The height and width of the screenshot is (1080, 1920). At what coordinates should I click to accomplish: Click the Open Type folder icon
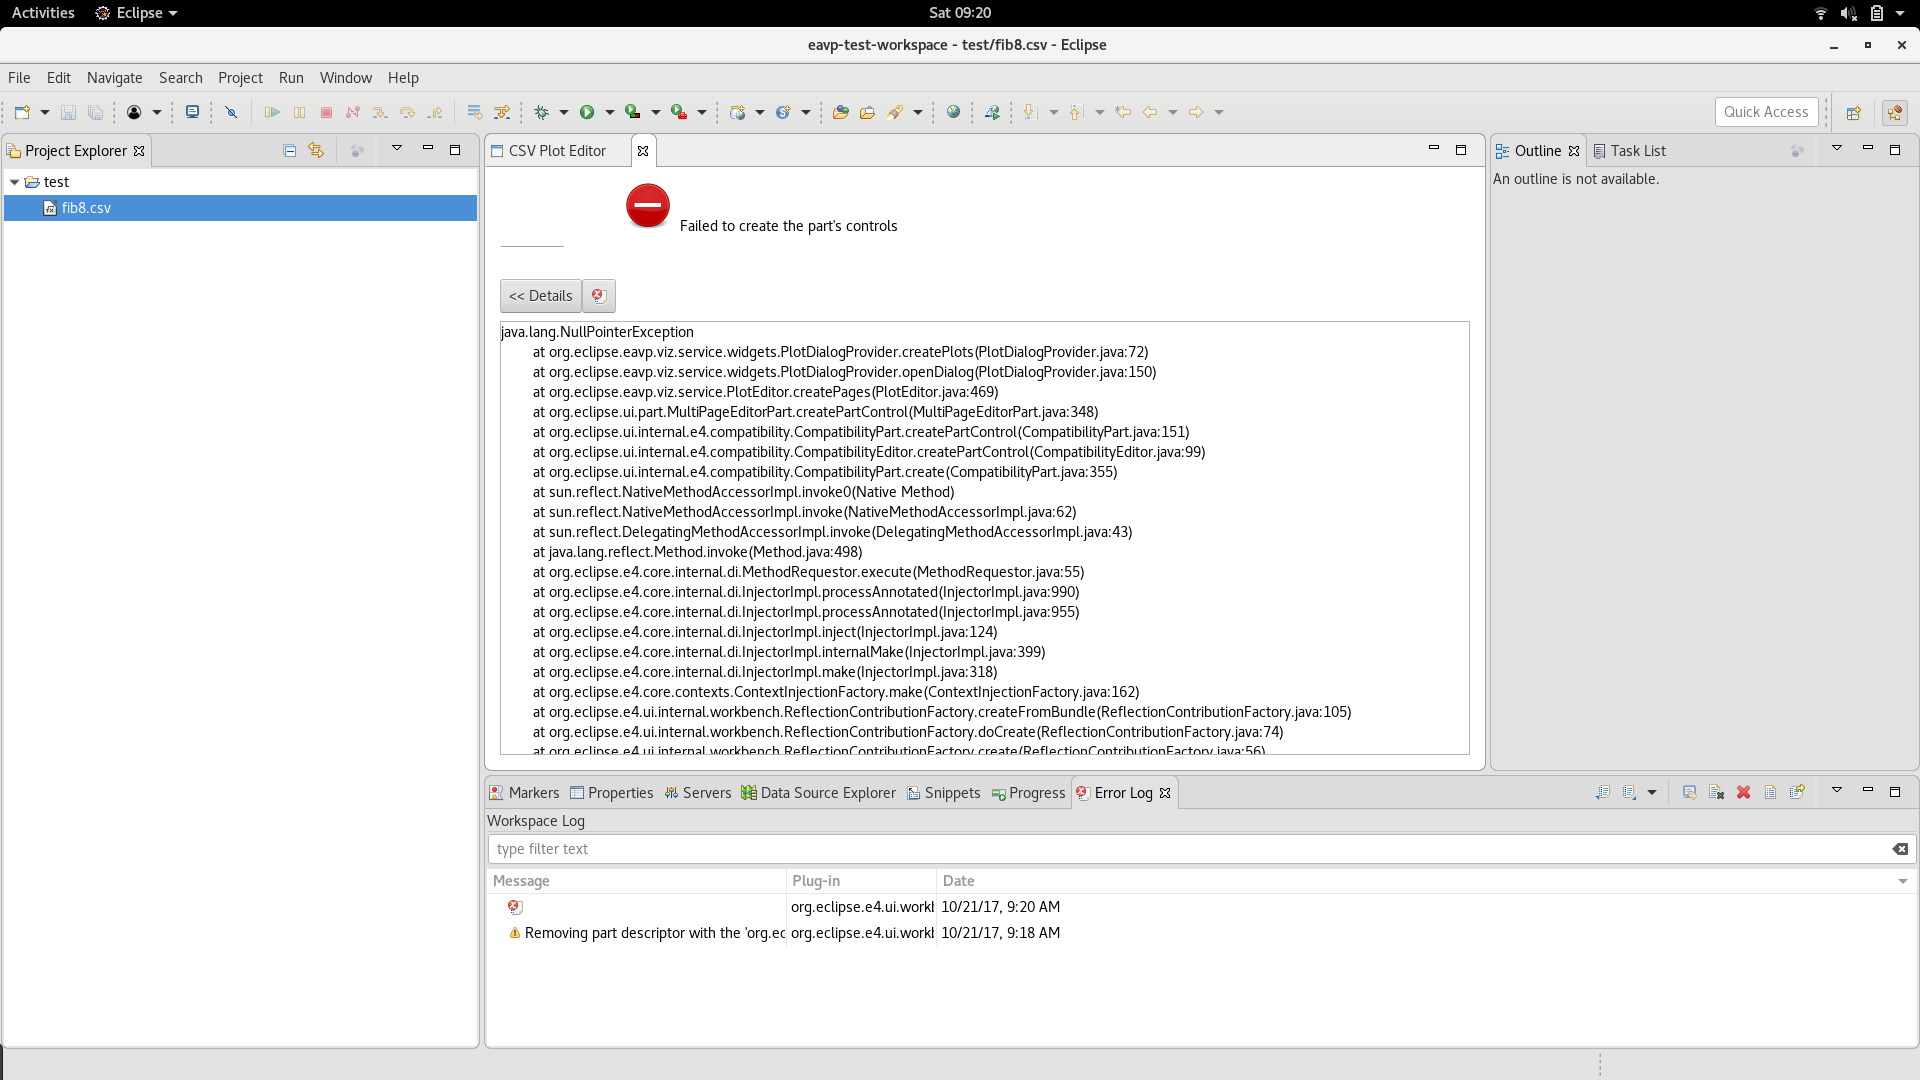pos(840,112)
